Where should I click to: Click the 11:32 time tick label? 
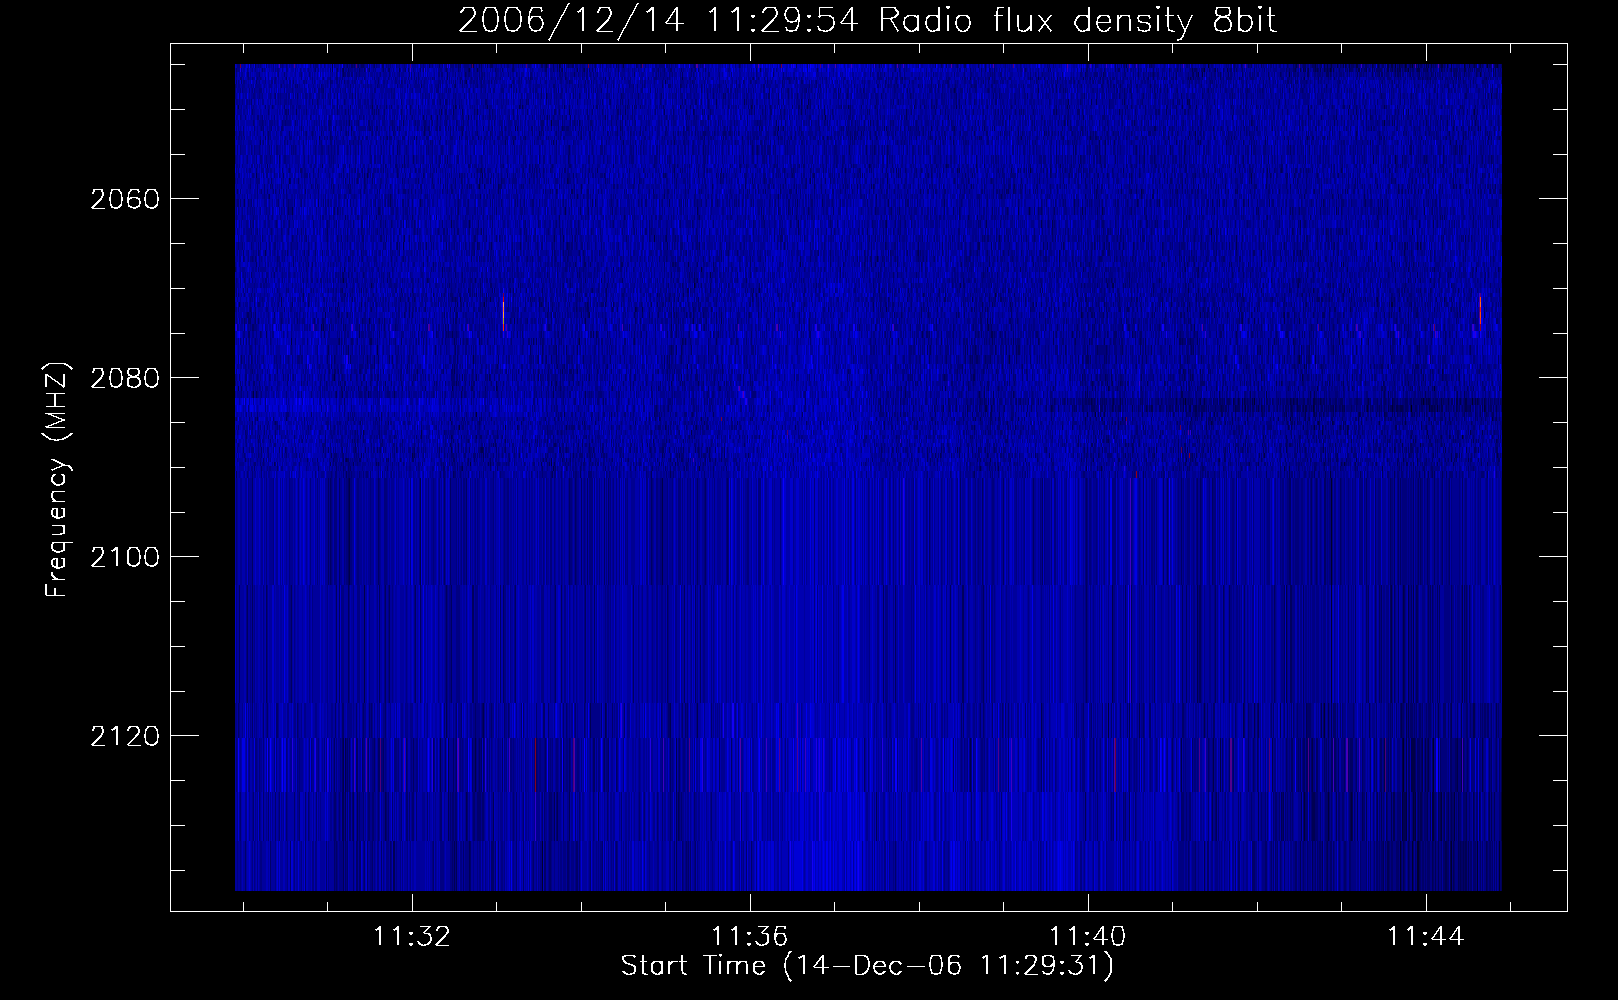(x=411, y=937)
